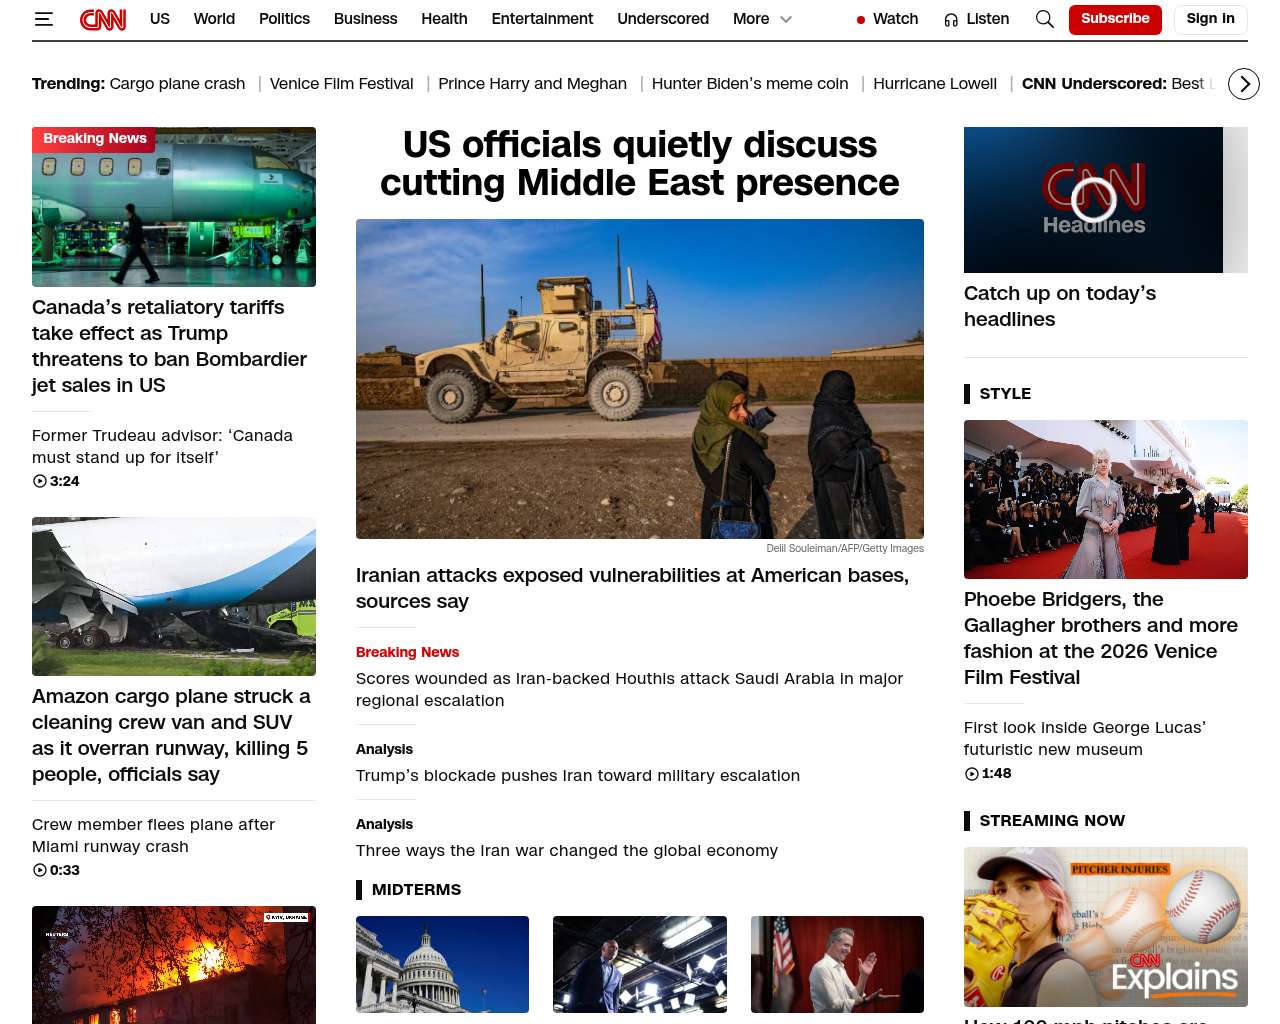This screenshot has width=1280, height=1024.
Task: Open the Underscored section
Action: [x=663, y=19]
